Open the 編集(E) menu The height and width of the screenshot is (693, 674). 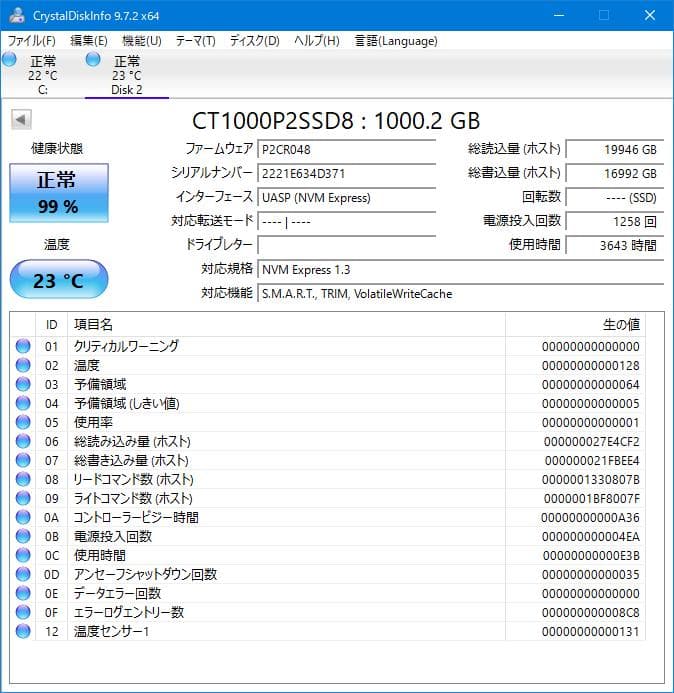pyautogui.click(x=89, y=41)
